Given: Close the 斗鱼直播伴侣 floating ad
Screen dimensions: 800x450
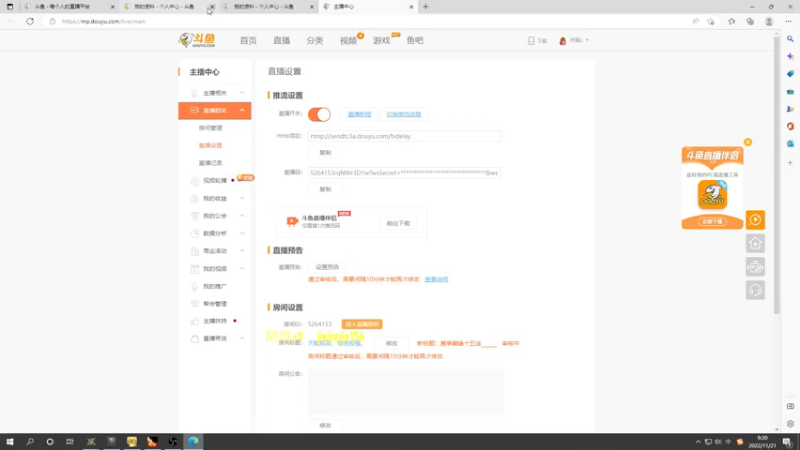Looking at the screenshot, I should click(748, 142).
